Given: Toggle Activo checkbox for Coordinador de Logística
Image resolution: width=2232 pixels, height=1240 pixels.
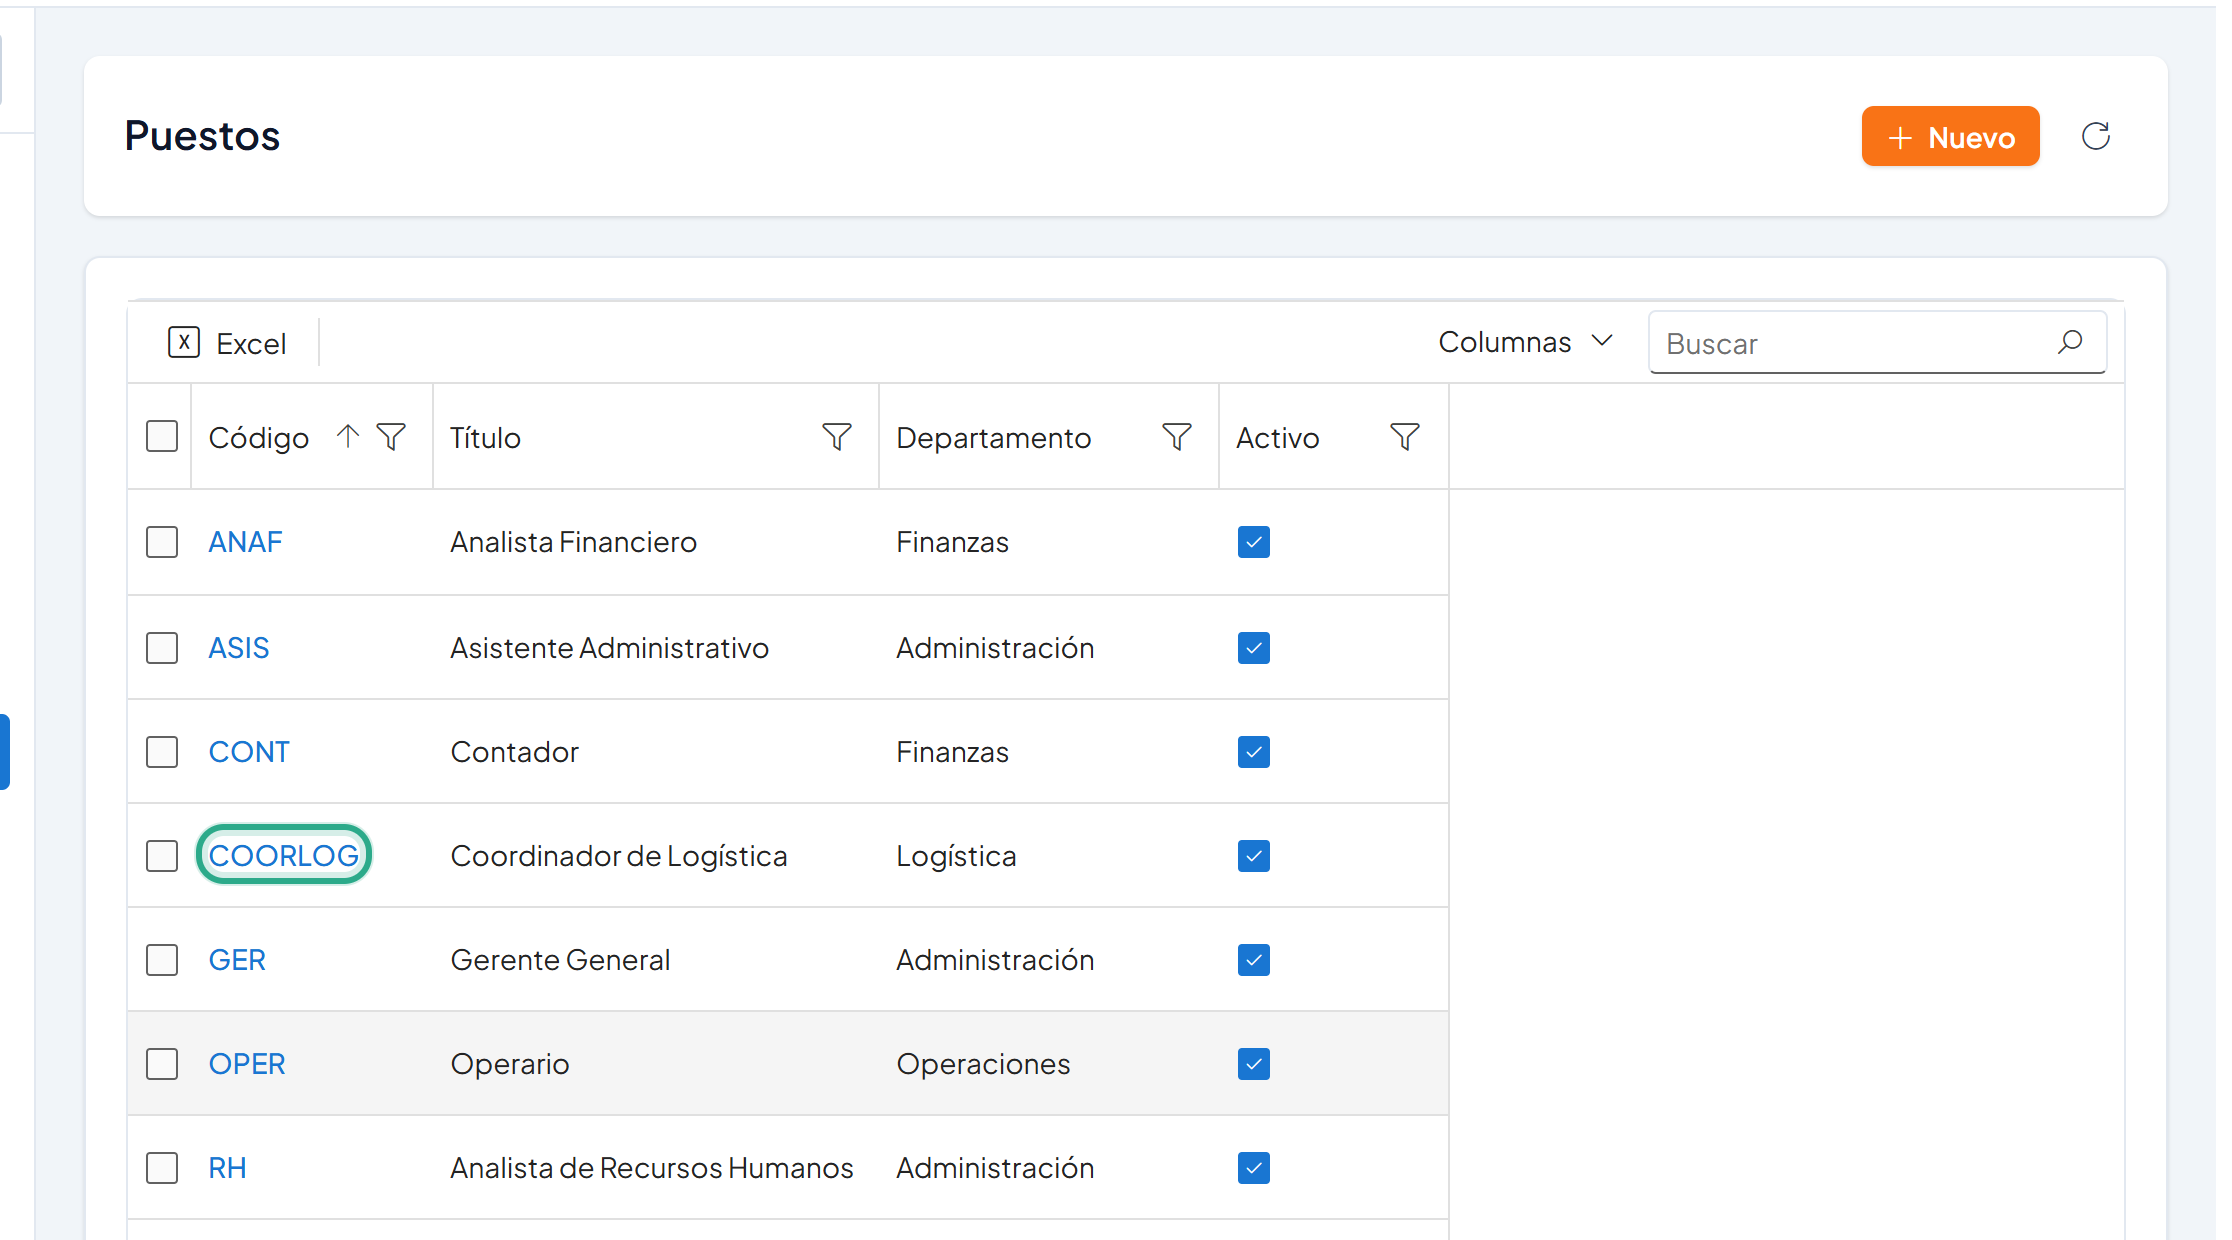Looking at the screenshot, I should click(1254, 856).
